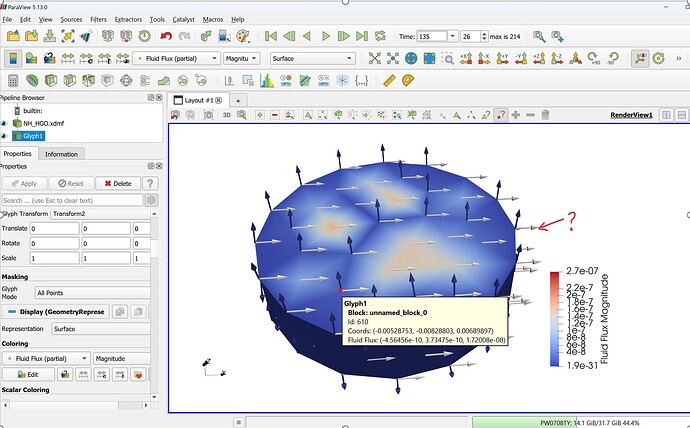Click the Clip filter icon
Image resolution: width=690 pixels, height=428 pixels.
coord(51,80)
